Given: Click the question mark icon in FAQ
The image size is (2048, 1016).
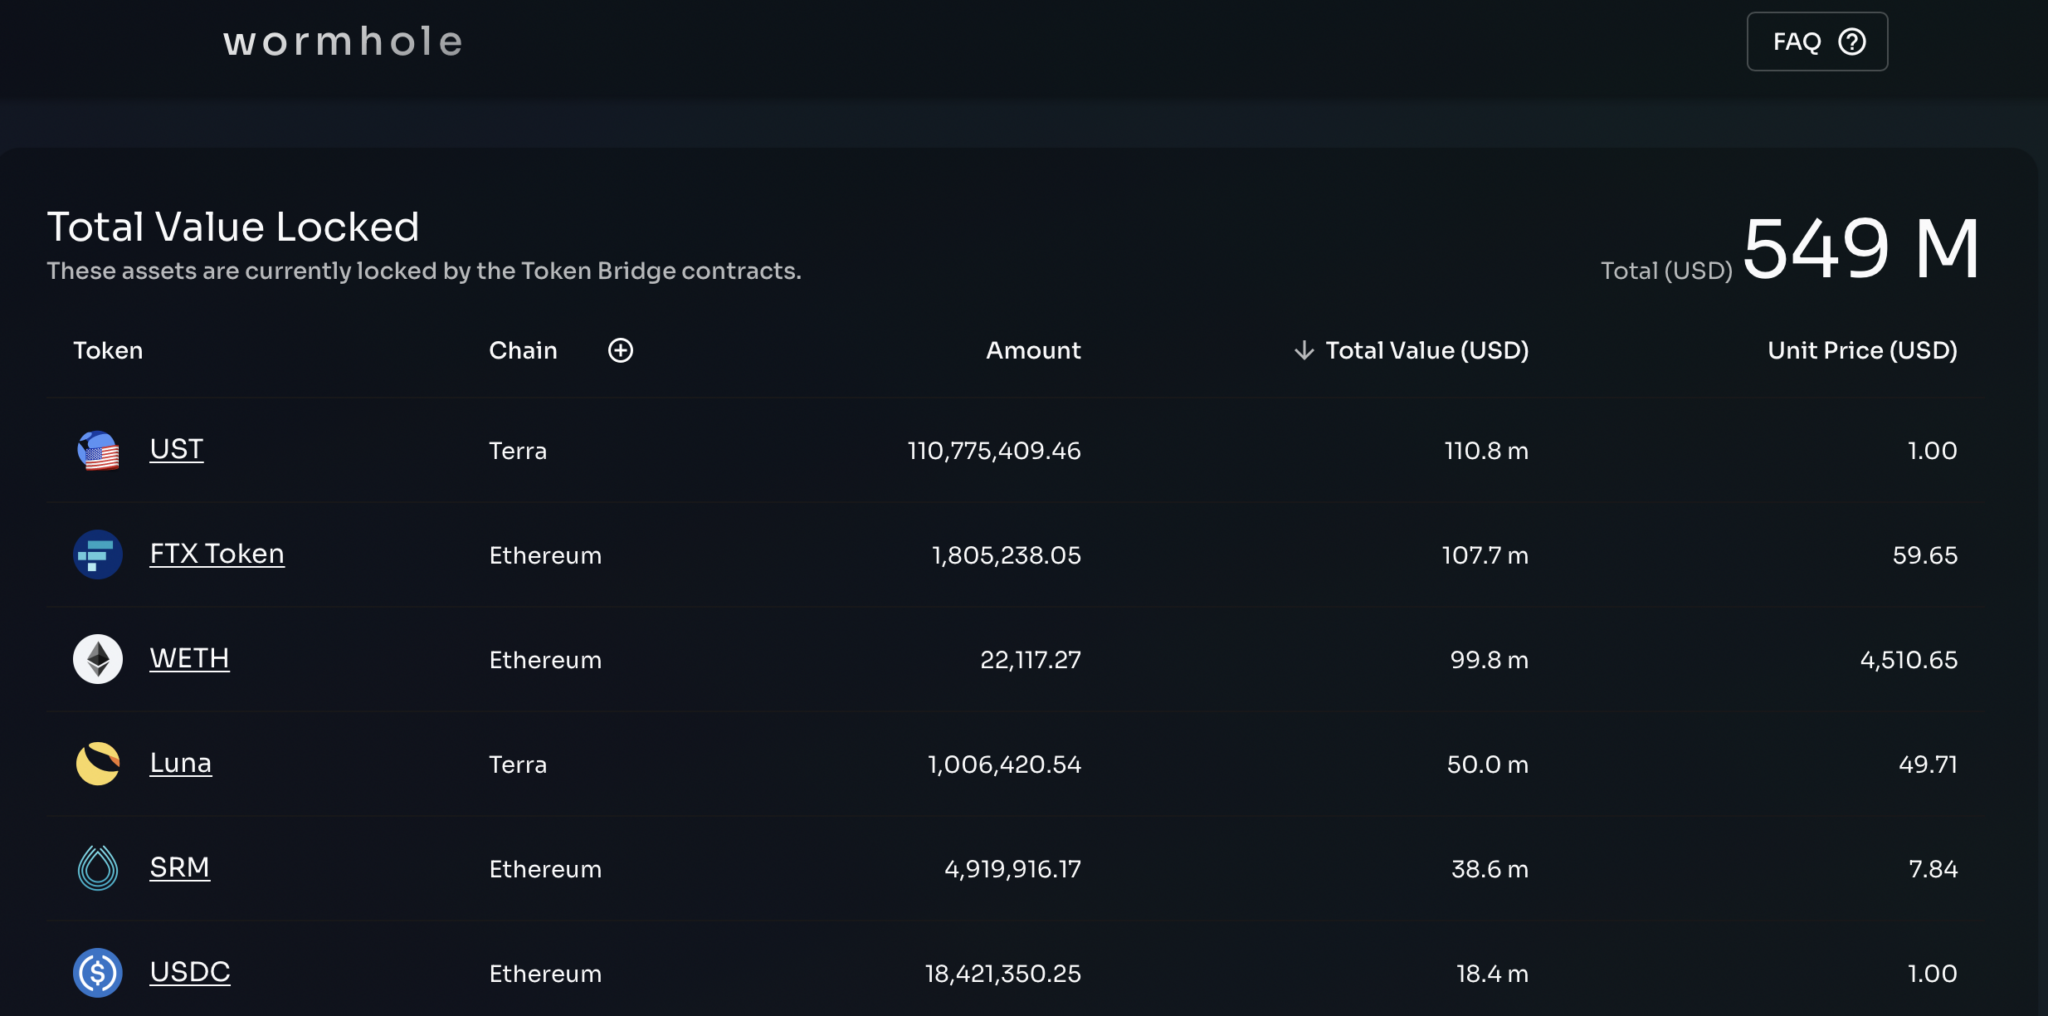Looking at the screenshot, I should [1852, 41].
